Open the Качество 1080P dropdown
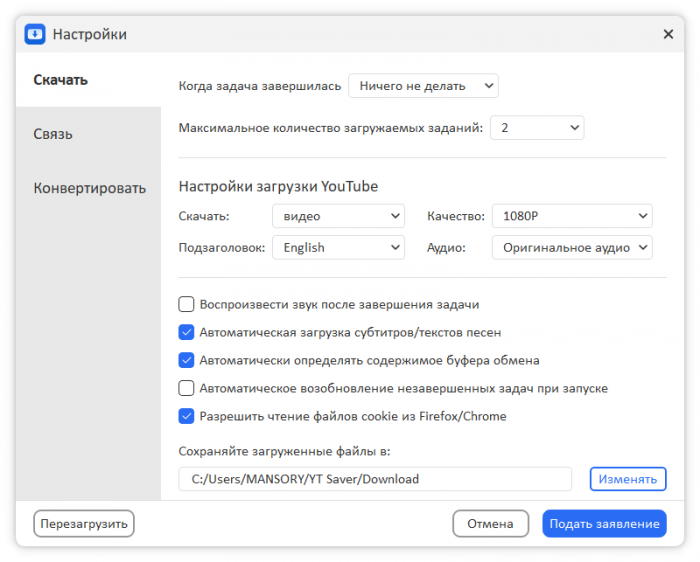Image resolution: width=700 pixels, height=562 pixels. 571,216
